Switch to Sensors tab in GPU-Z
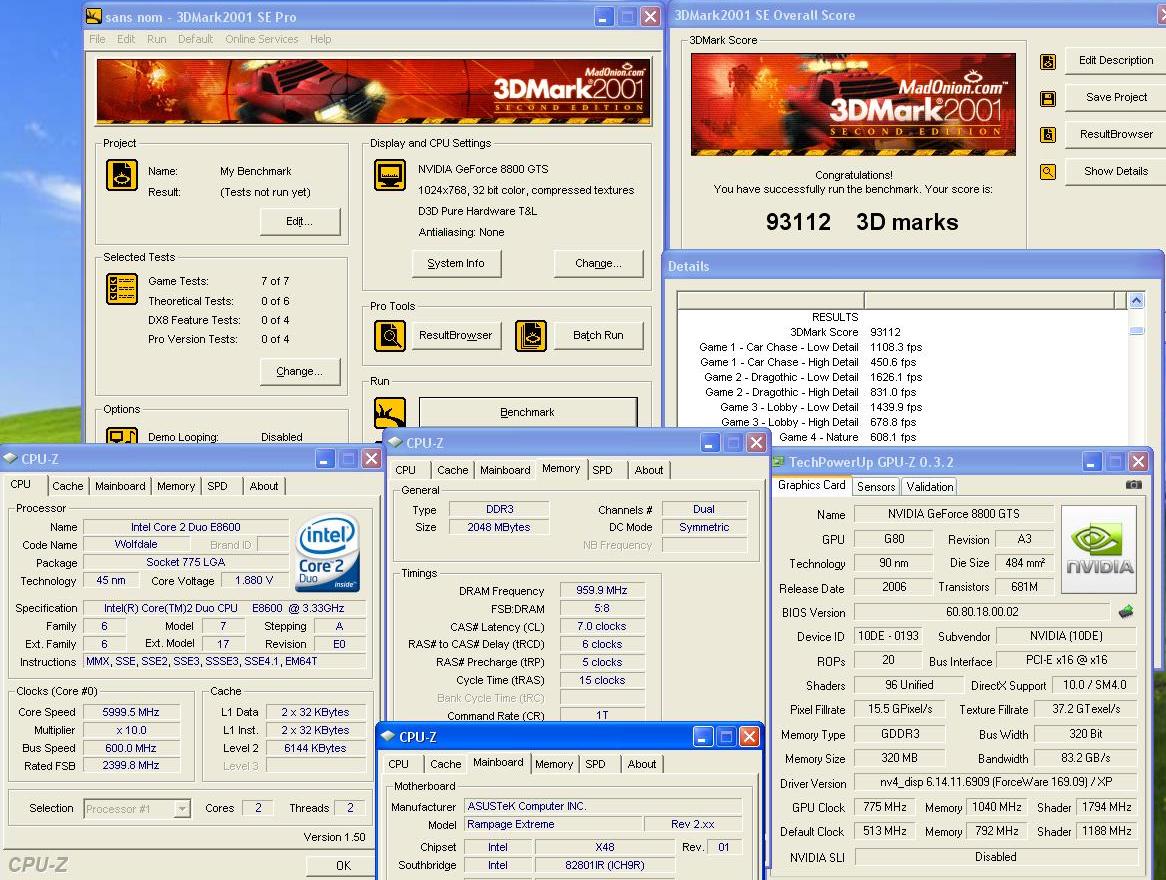The height and width of the screenshot is (880, 1166). coord(876,486)
